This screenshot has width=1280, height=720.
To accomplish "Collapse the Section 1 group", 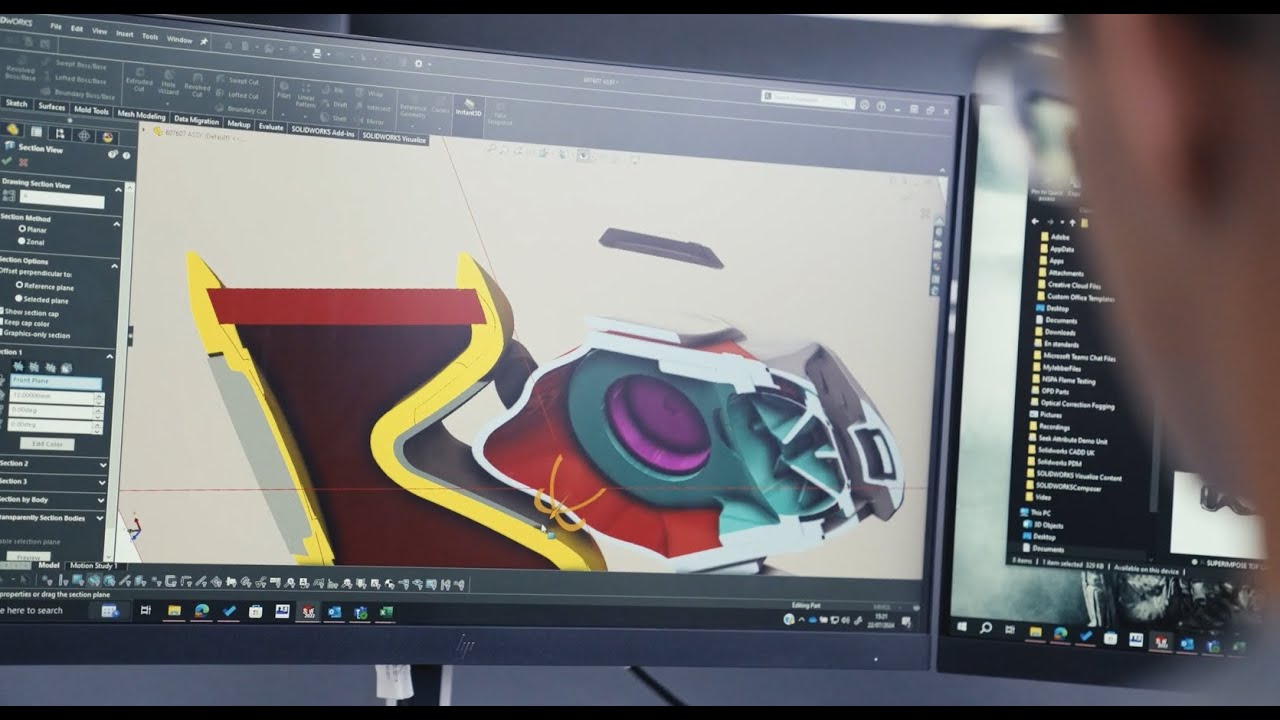I will pyautogui.click(x=109, y=356).
